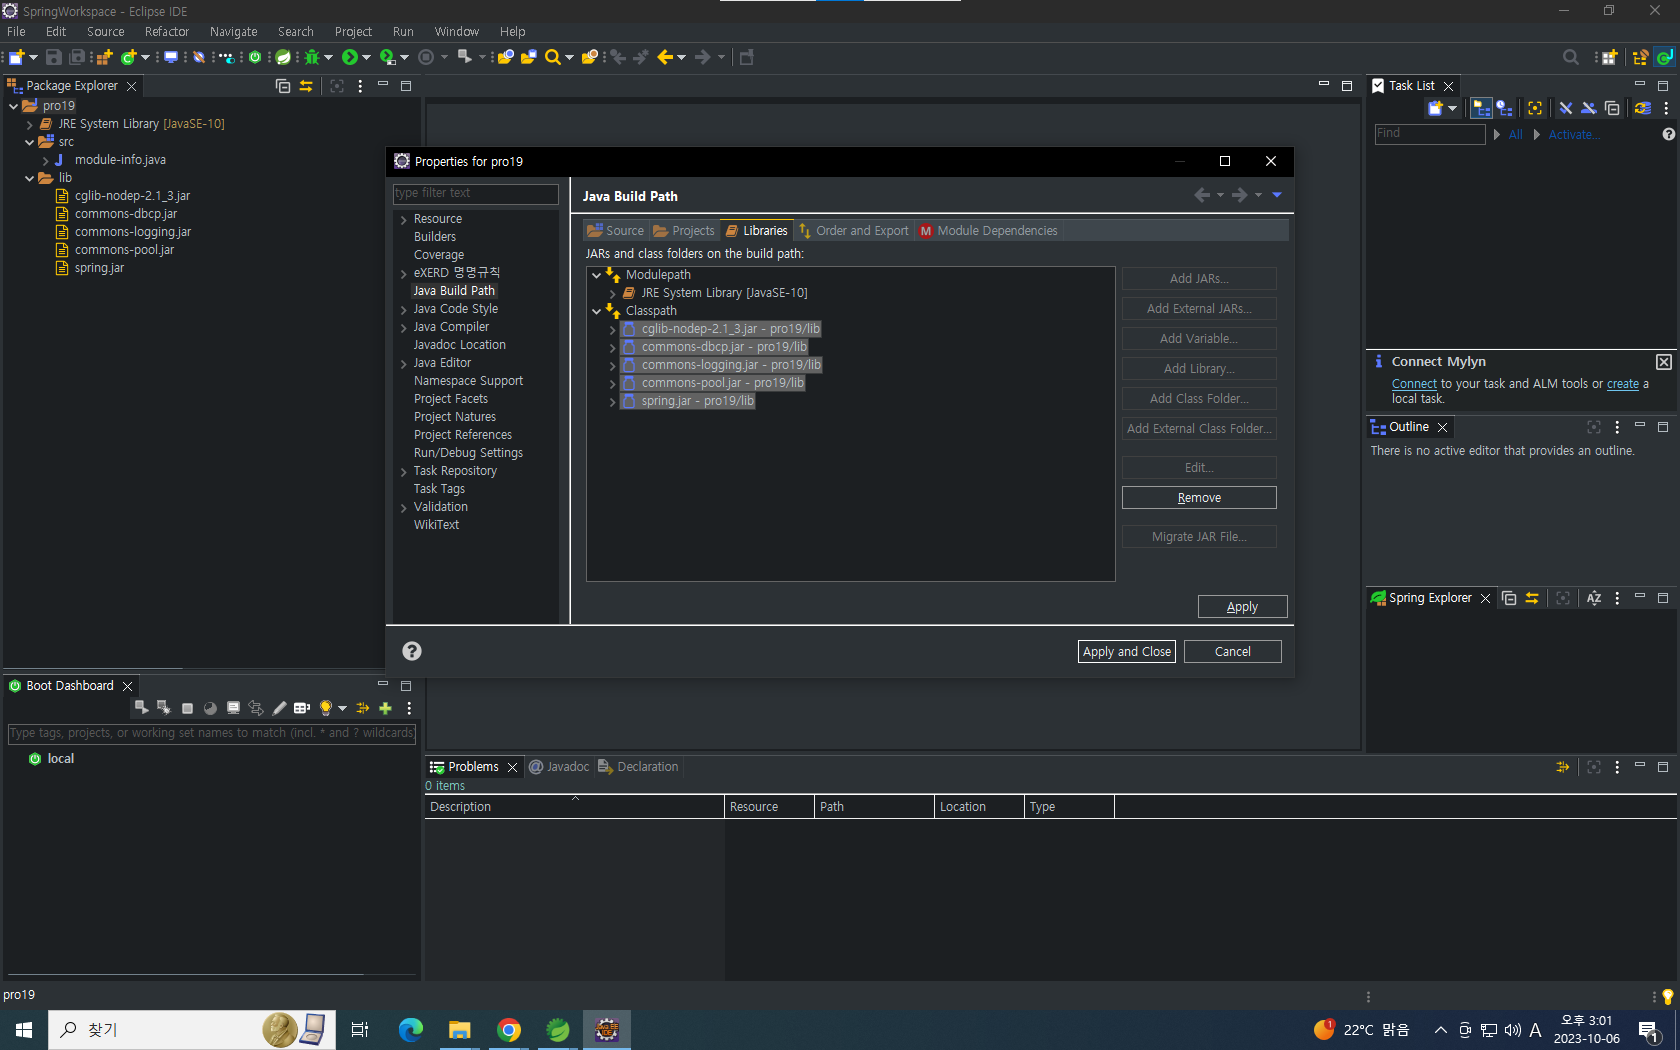
Task: Expand spring.jar classpath entry
Action: 613,401
